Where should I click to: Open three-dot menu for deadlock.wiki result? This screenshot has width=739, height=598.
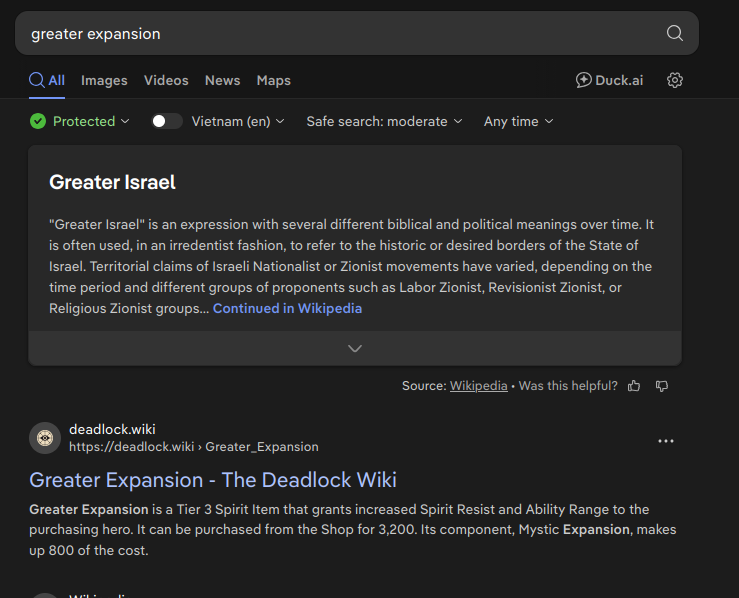665,441
